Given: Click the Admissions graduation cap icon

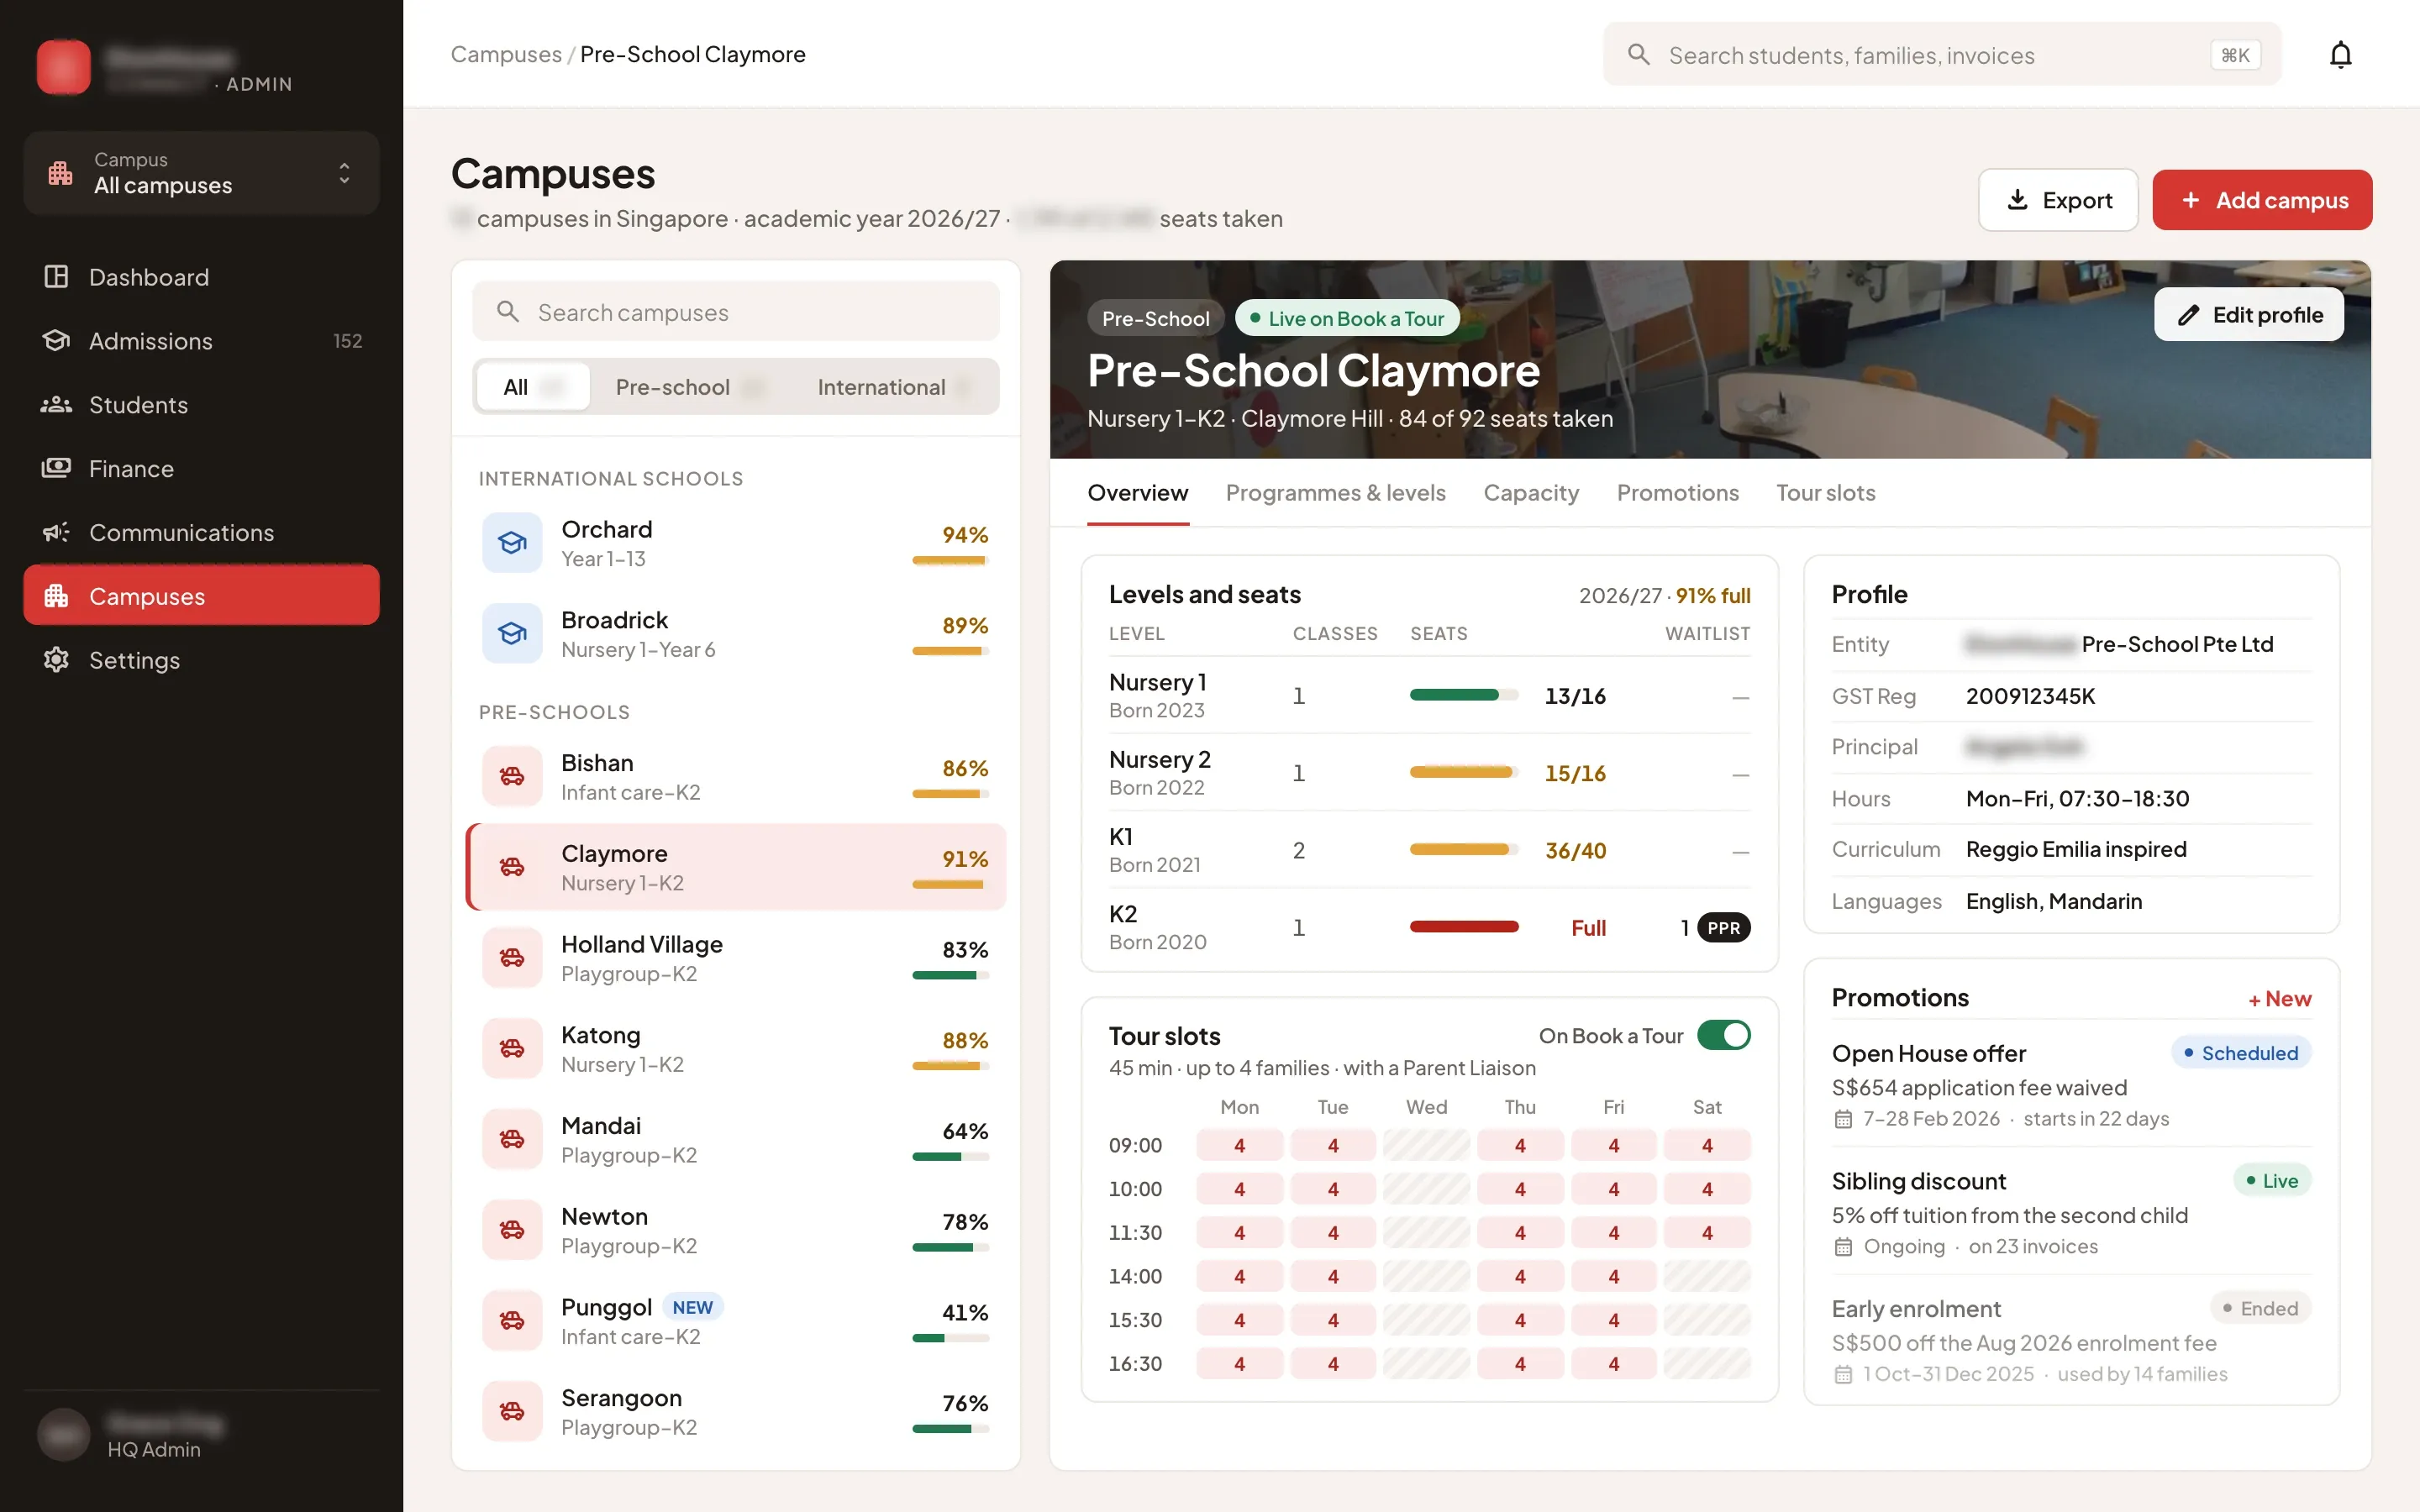Looking at the screenshot, I should coord(56,341).
